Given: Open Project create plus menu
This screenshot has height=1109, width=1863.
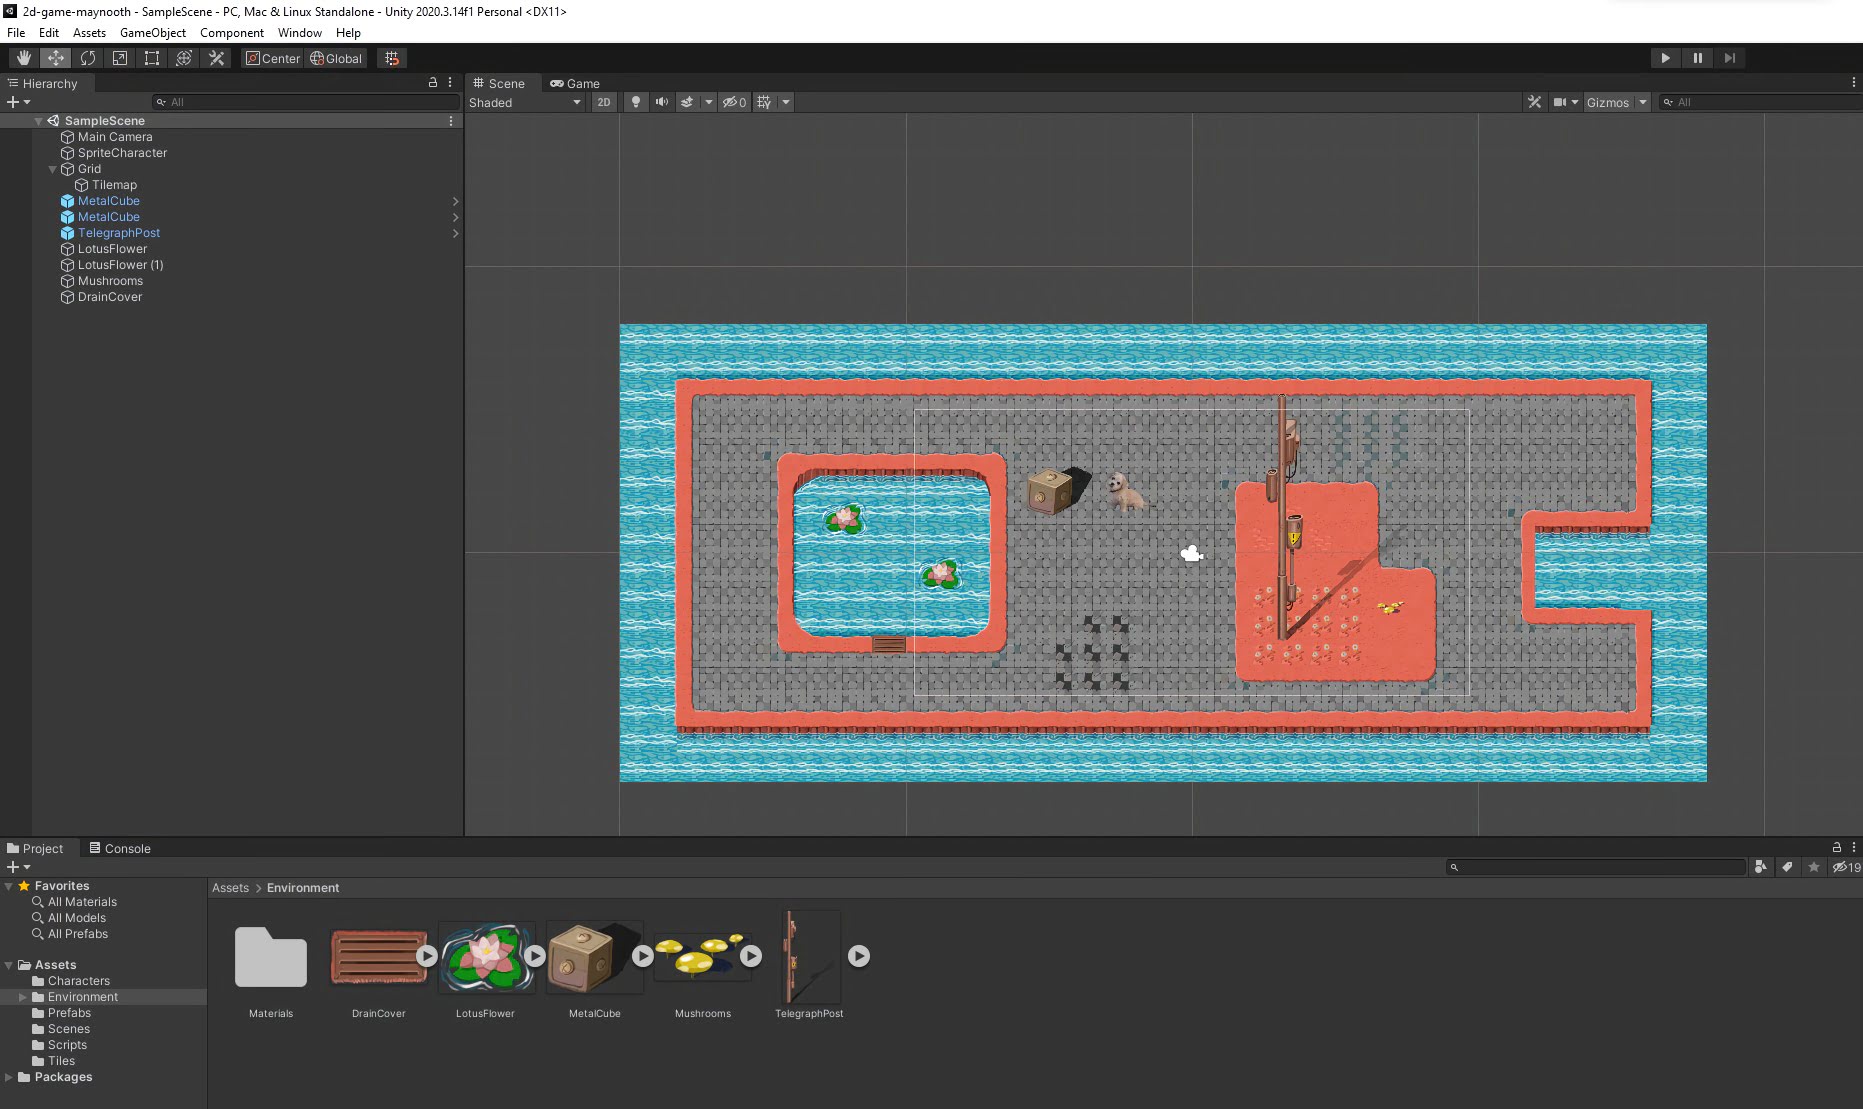Looking at the screenshot, I should tap(18, 867).
